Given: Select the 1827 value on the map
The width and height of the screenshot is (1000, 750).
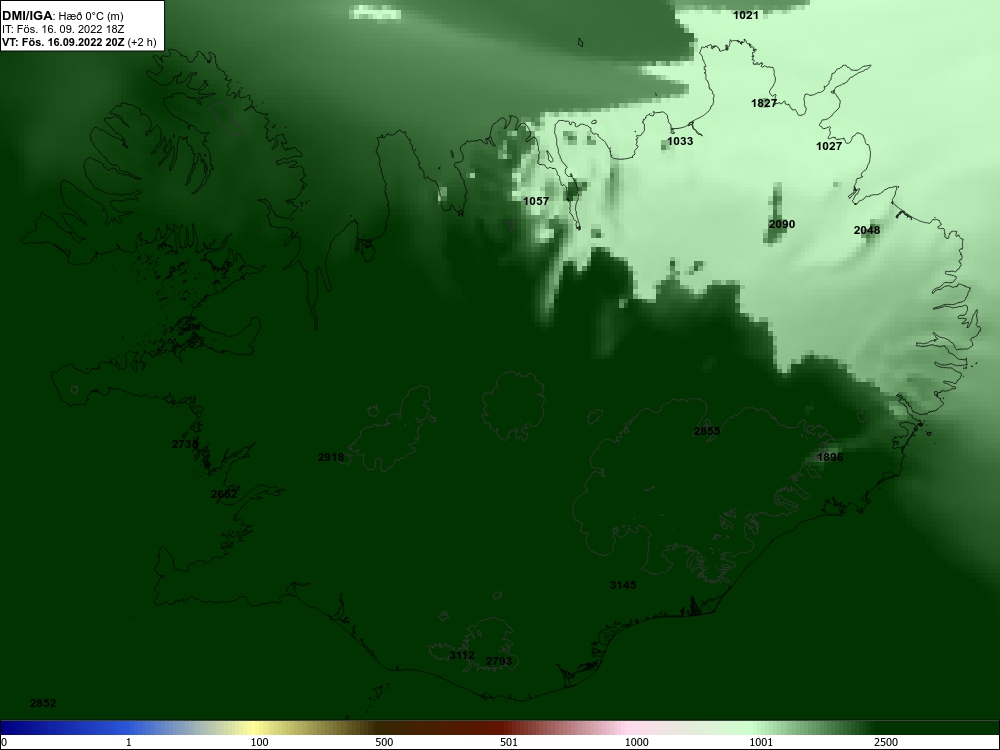Looking at the screenshot, I should click(763, 103).
